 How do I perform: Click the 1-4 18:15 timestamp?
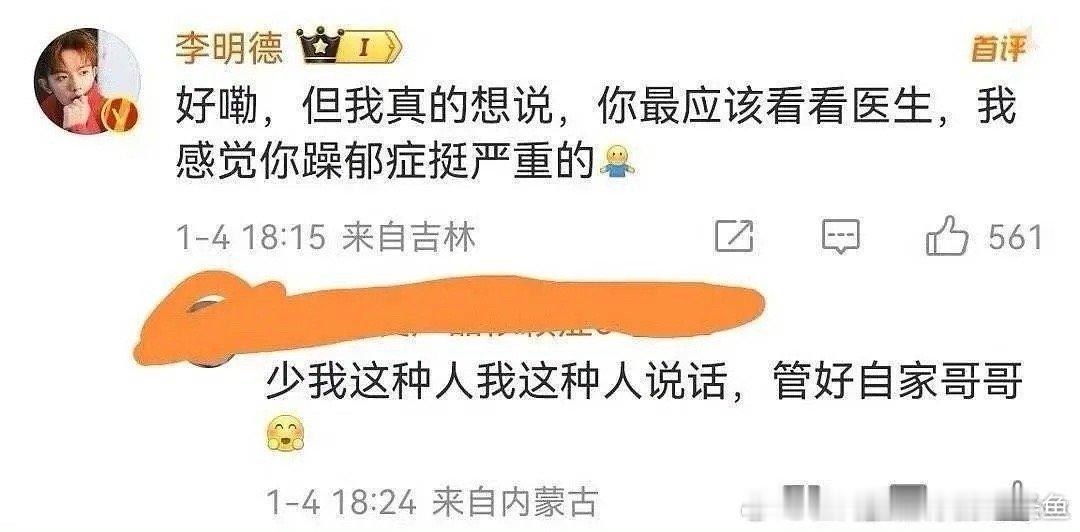pyautogui.click(x=251, y=238)
